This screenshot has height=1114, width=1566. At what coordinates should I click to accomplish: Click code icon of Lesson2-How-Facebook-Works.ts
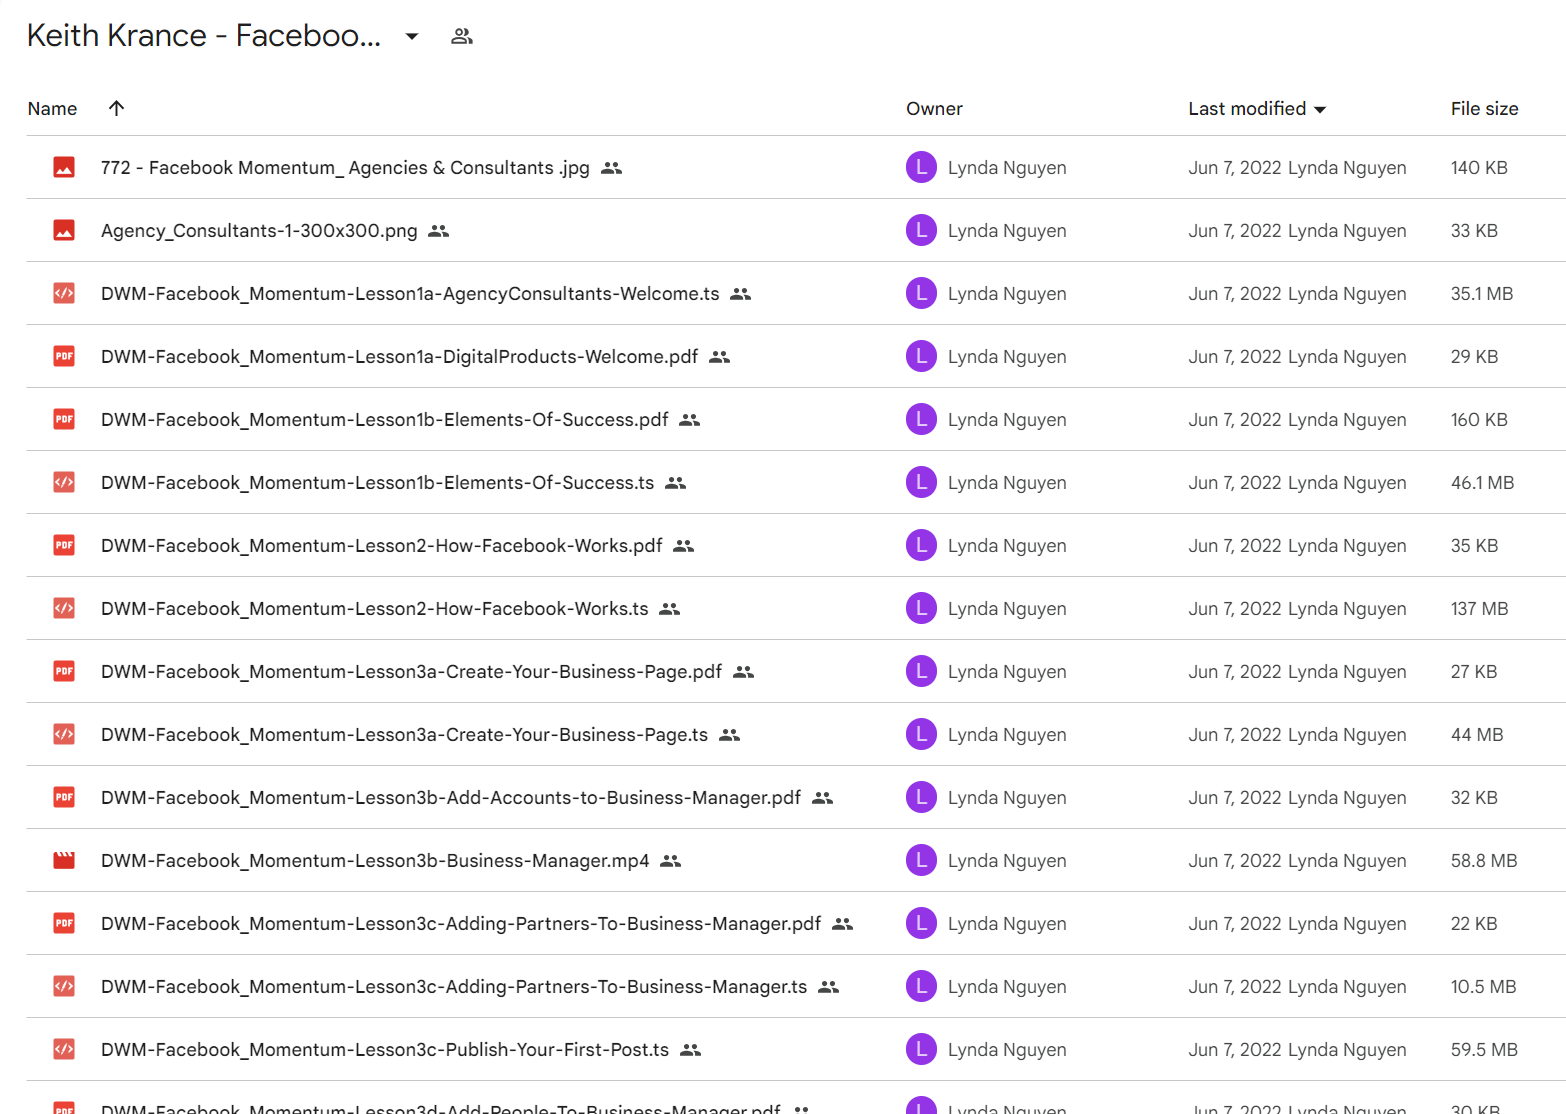[x=64, y=608]
